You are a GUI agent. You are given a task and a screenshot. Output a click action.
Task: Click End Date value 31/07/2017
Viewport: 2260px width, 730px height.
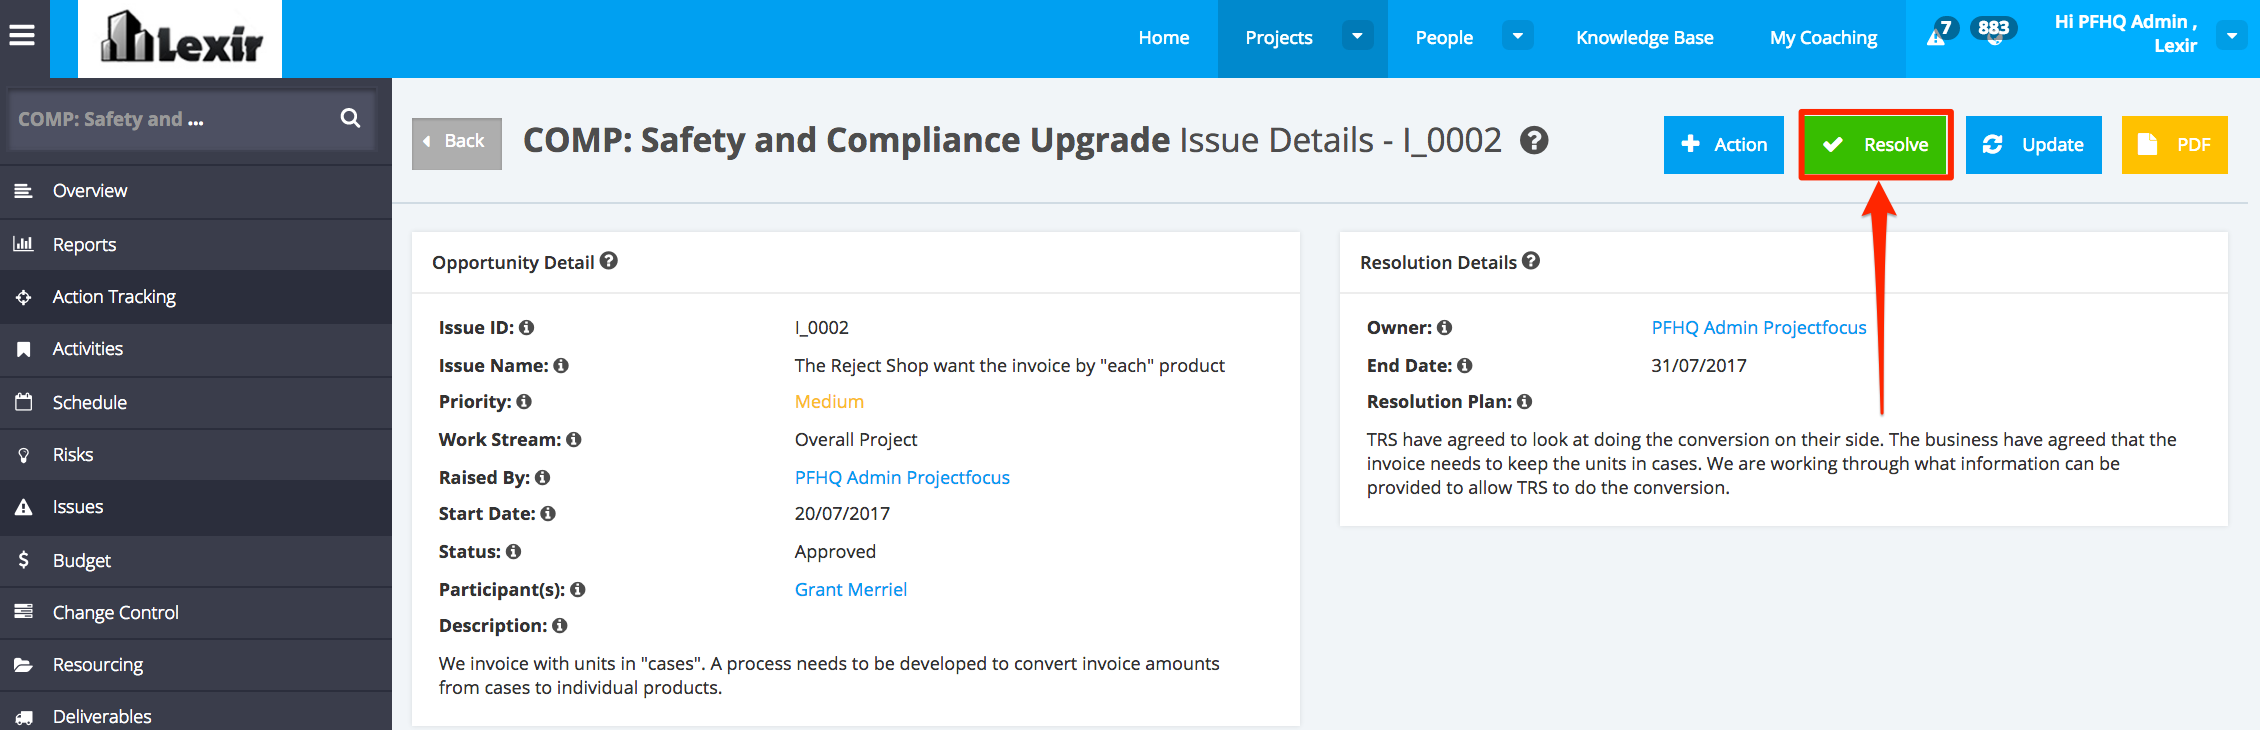1699,366
